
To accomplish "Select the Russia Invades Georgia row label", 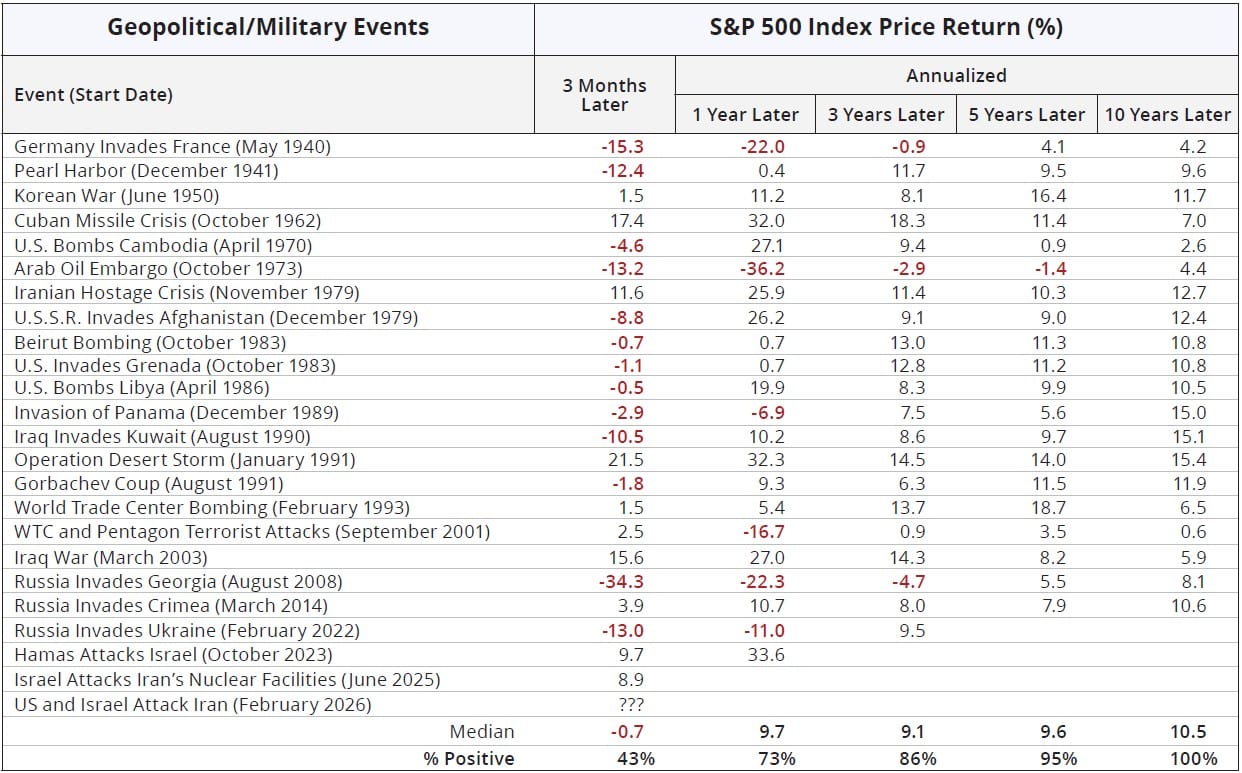I will coord(178,582).
